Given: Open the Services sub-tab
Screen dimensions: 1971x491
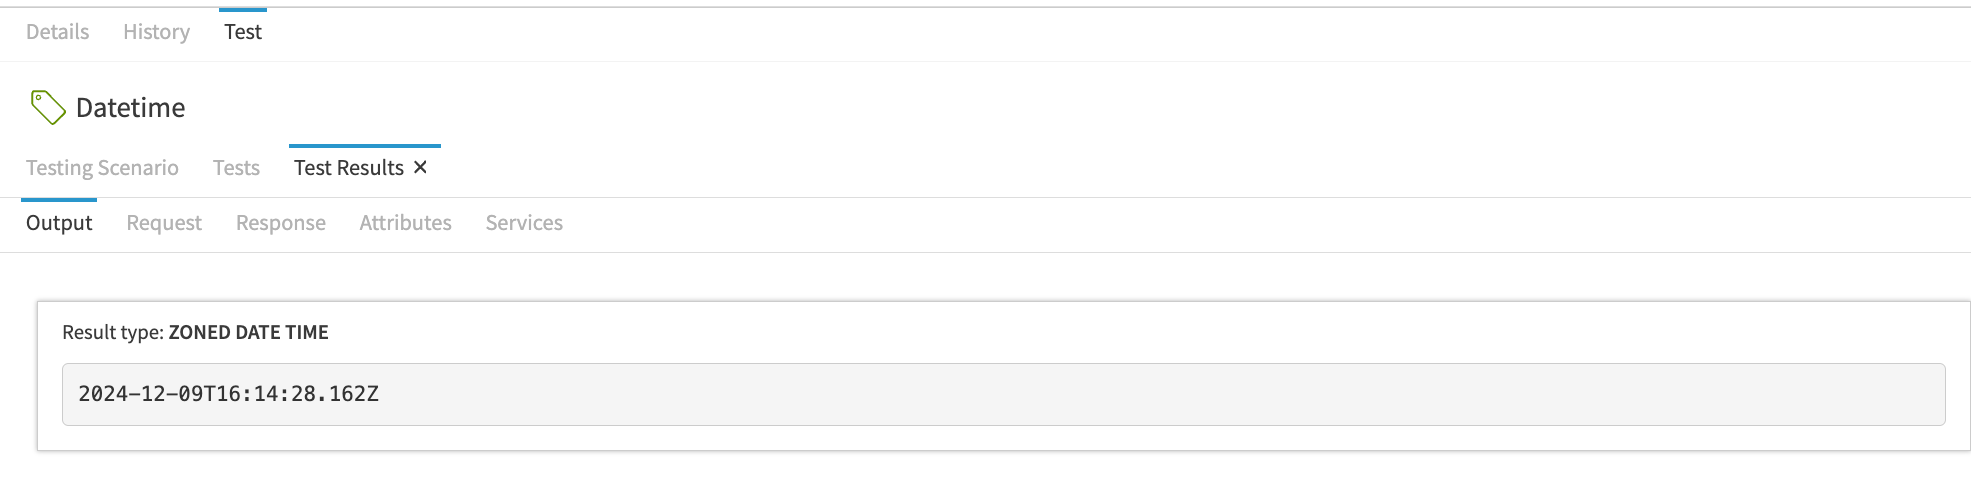Looking at the screenshot, I should pos(524,223).
